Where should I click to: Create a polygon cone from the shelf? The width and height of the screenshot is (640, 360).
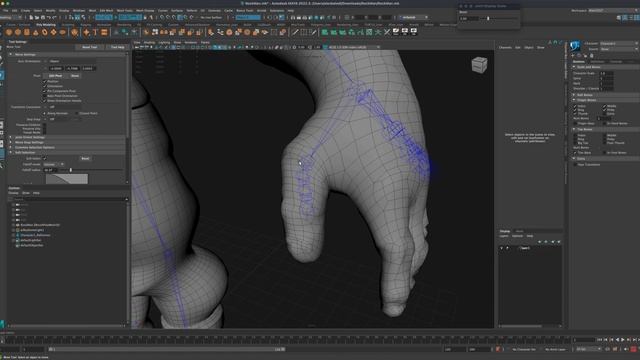click(36, 32)
